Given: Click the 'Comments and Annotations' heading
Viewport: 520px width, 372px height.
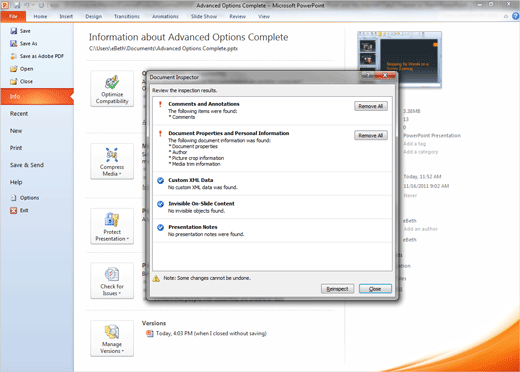Looking at the screenshot, I should pos(204,104).
